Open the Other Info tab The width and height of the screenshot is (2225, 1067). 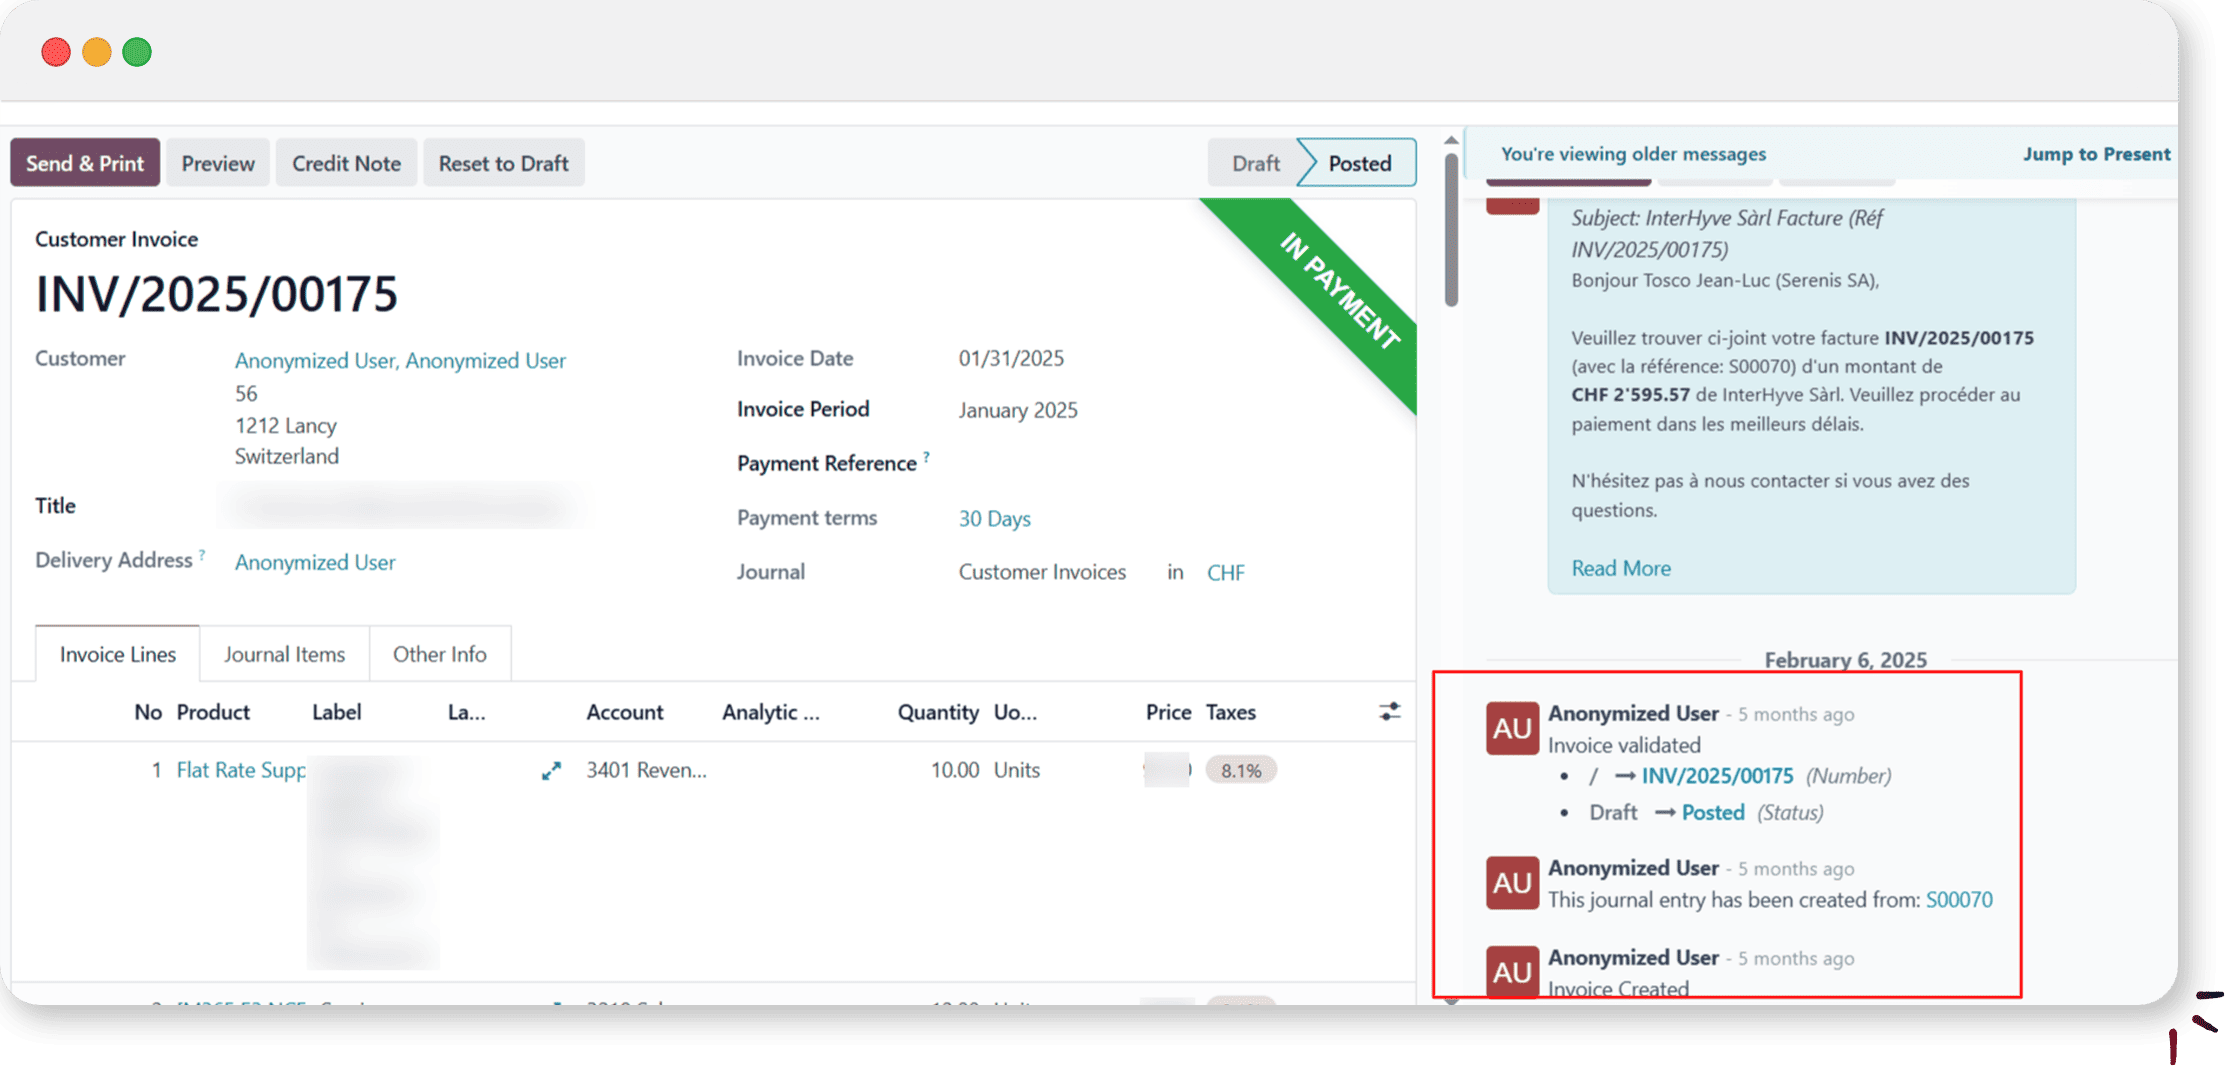coord(439,654)
